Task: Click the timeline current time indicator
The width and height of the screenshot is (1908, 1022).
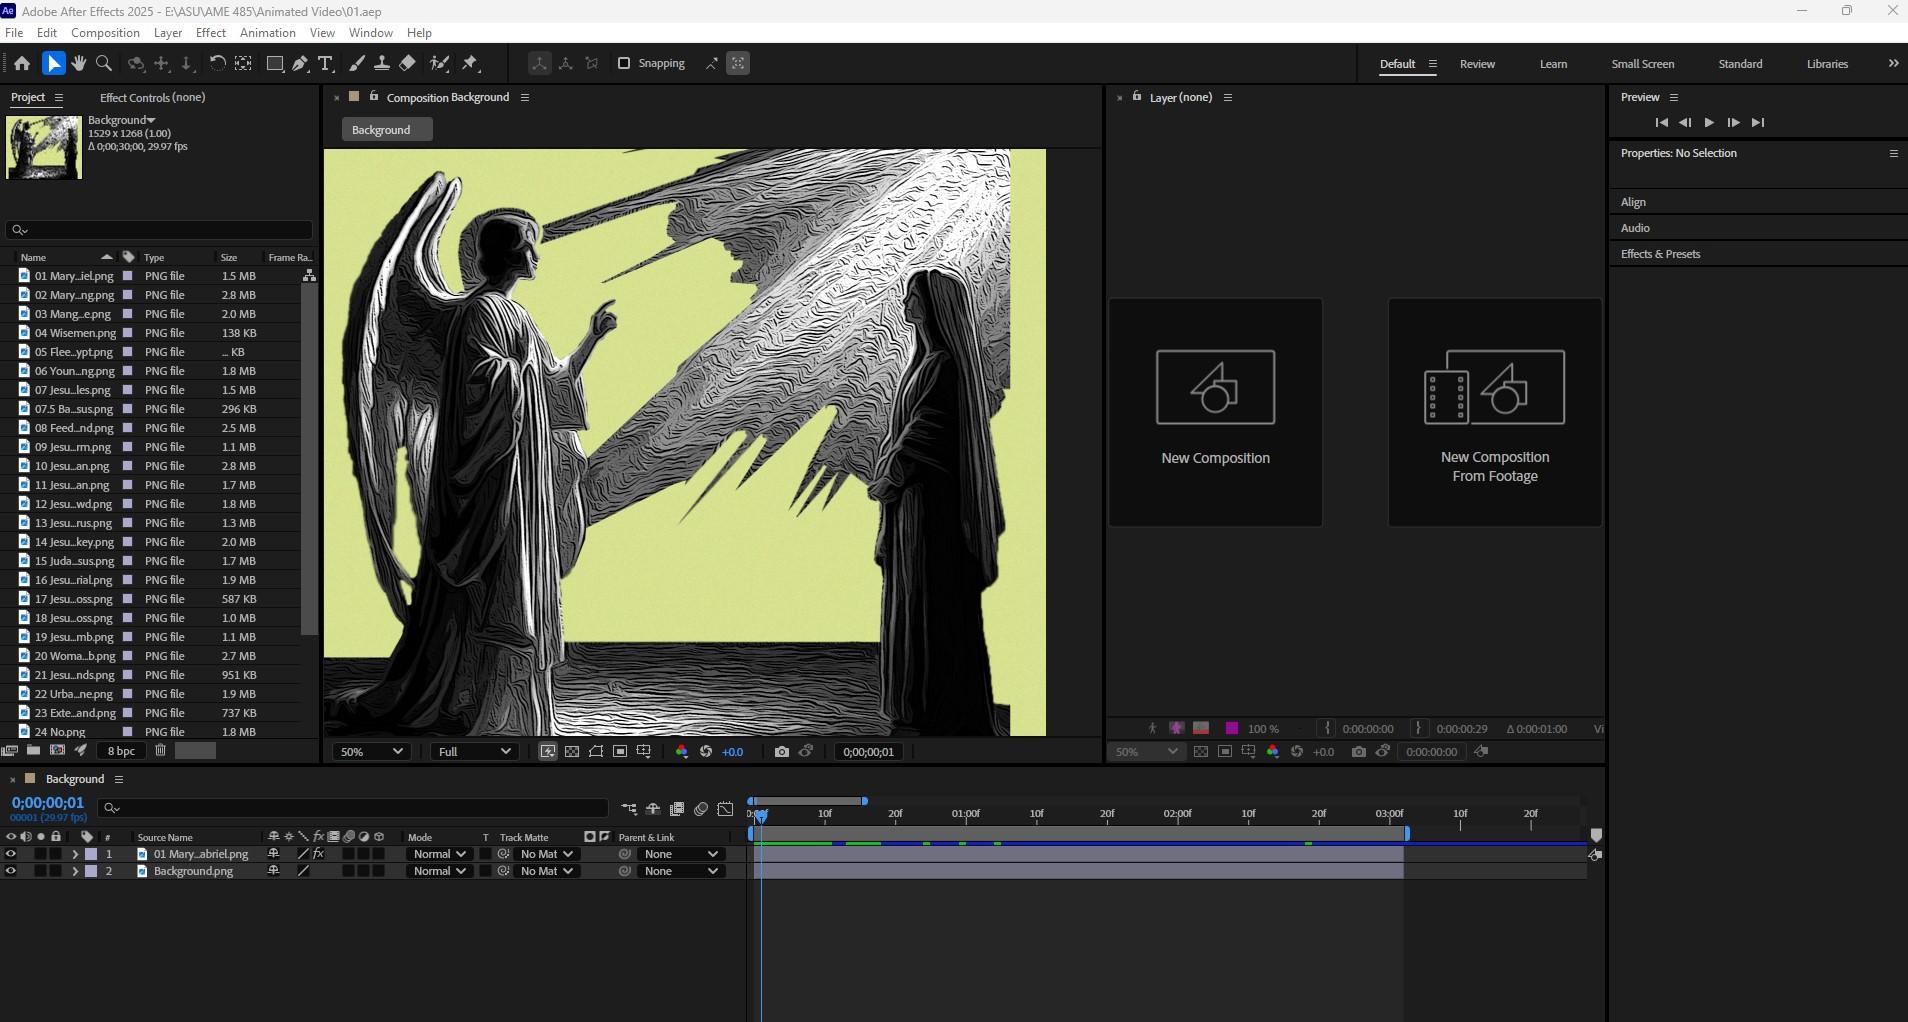Action: [x=761, y=816]
